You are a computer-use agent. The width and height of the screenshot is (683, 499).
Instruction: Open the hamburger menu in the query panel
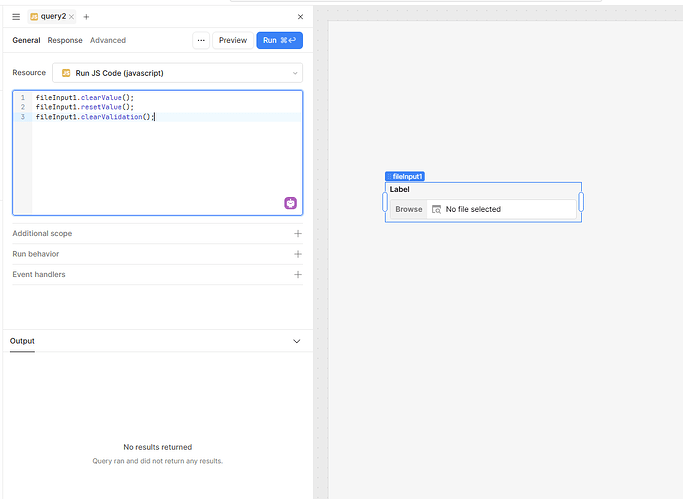(16, 17)
